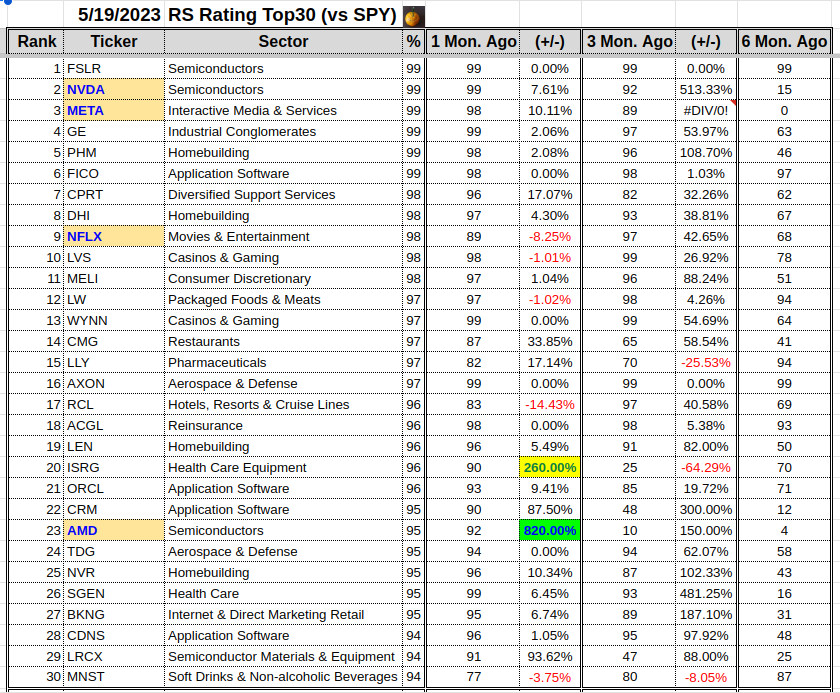
Task: Select the CRM ticker cell
Action: 114,509
